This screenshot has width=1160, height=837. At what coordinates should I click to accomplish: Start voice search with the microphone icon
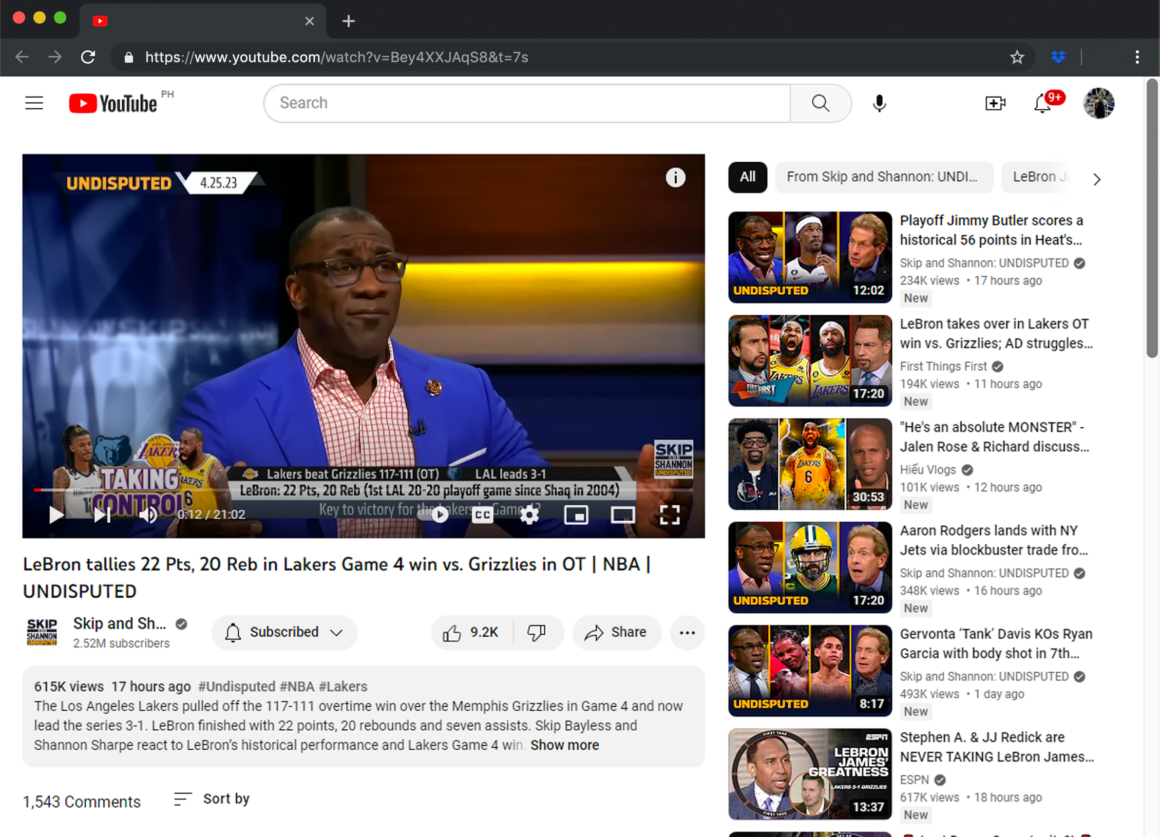(878, 103)
